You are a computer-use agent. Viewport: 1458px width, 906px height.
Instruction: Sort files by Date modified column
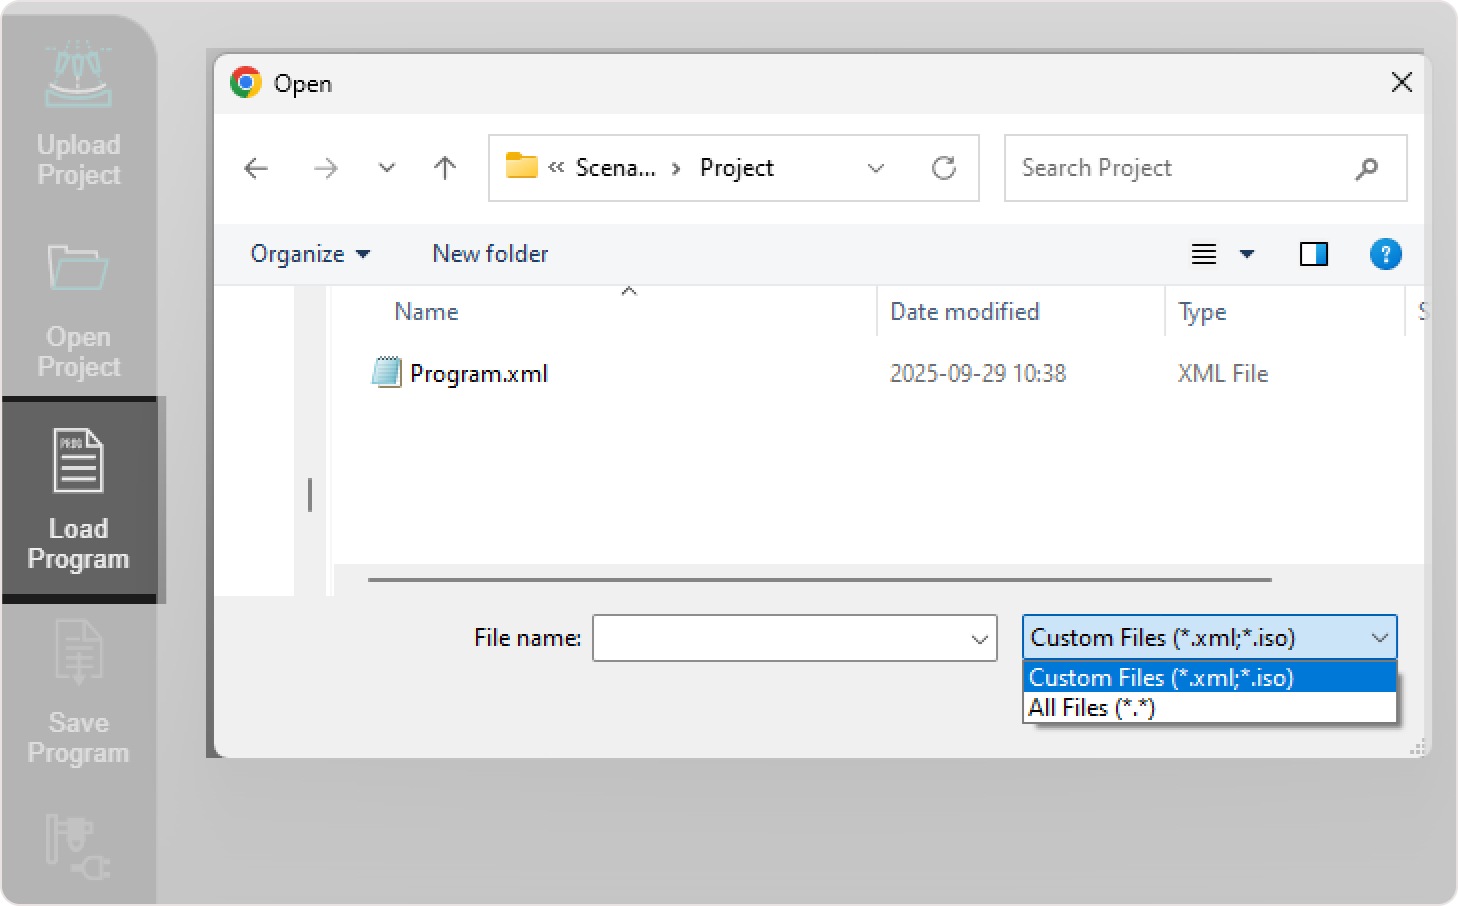point(965,312)
